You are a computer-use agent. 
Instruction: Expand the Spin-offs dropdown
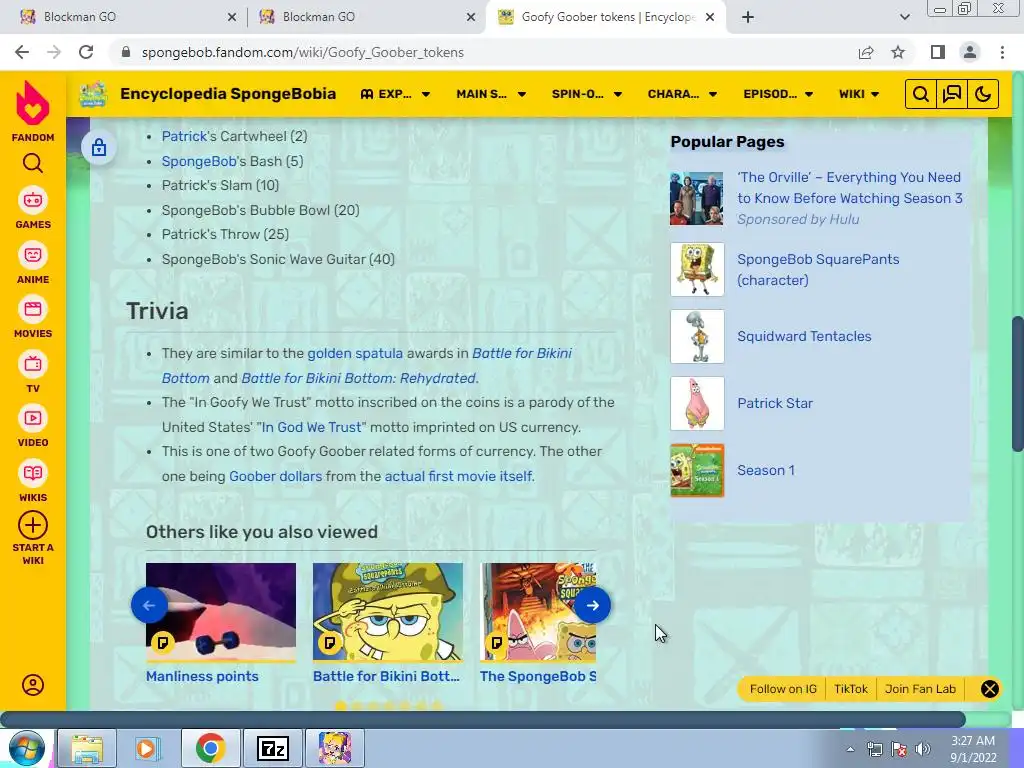(586, 94)
